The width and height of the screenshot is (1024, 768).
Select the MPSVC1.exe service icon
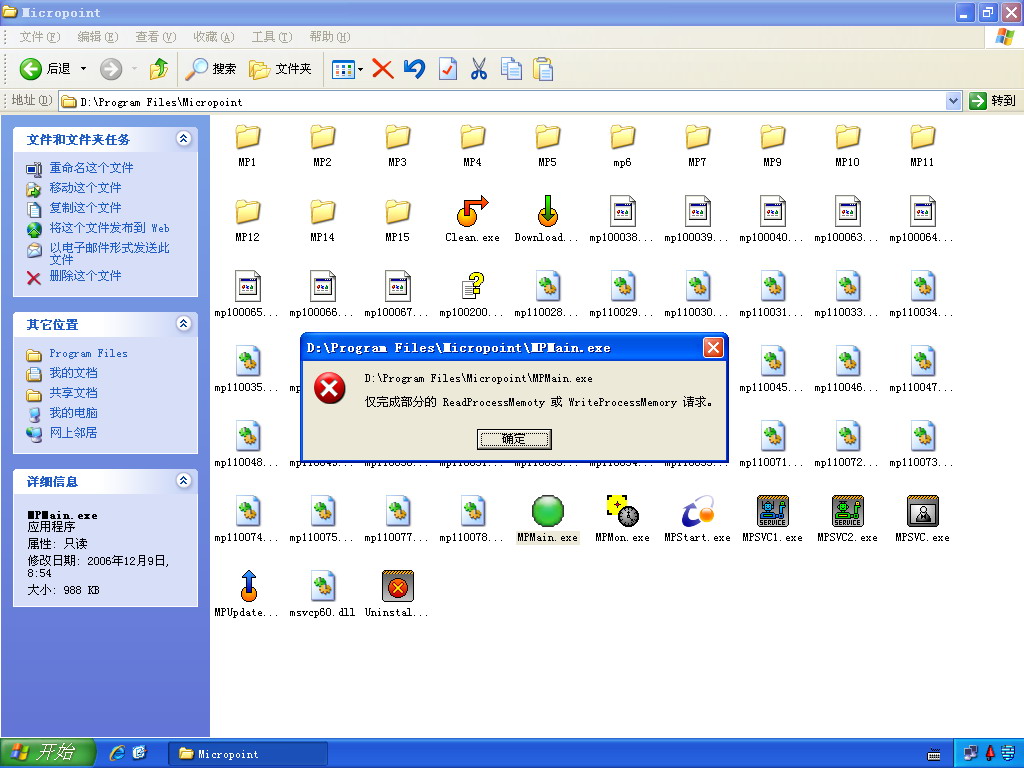[x=773, y=511]
